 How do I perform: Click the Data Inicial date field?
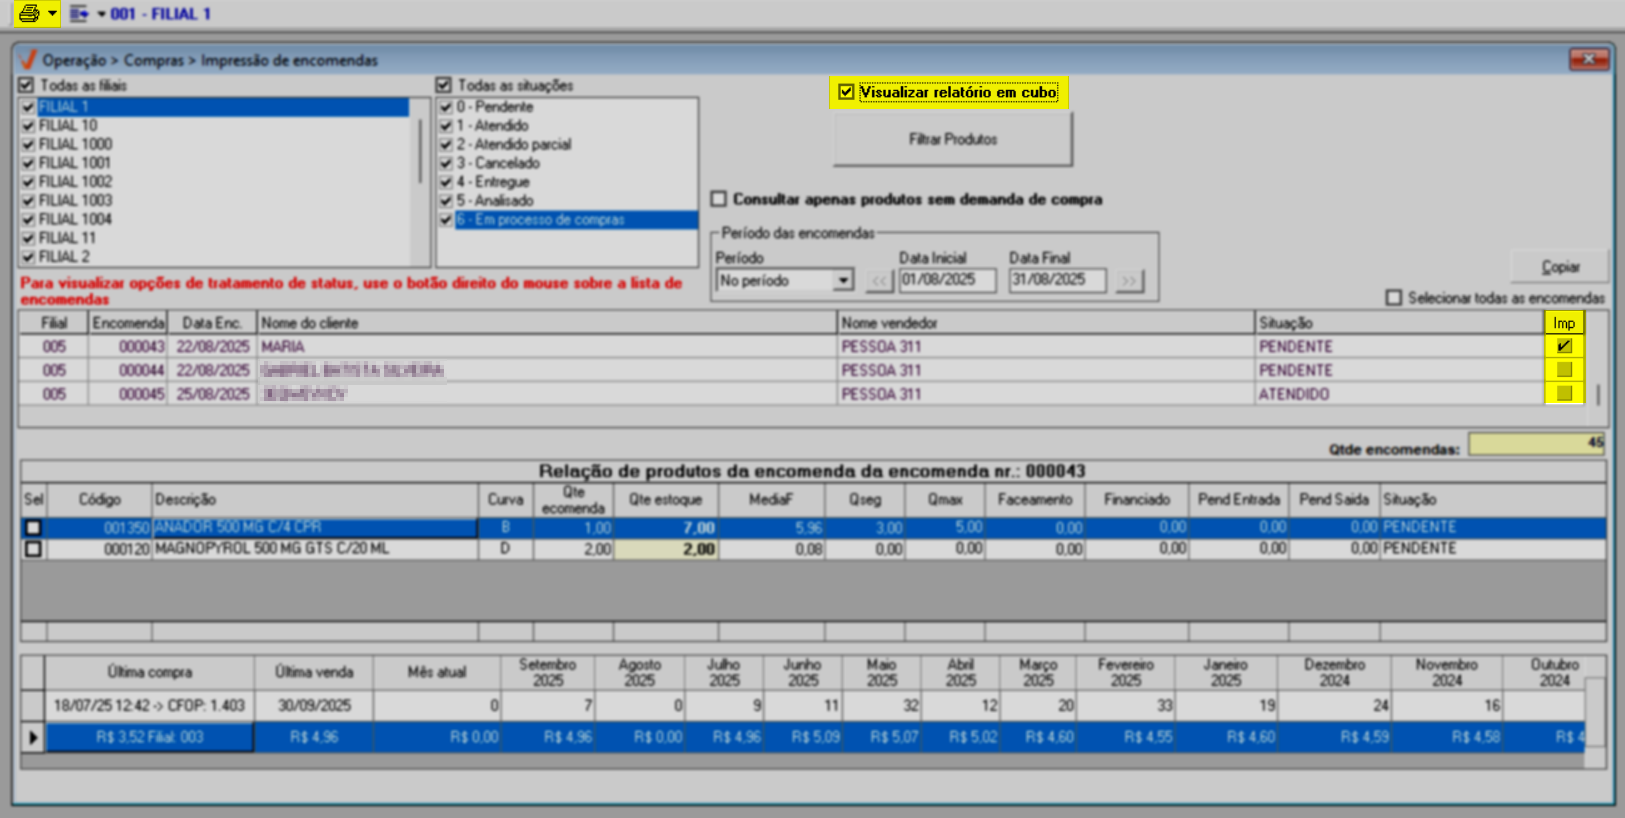(946, 280)
